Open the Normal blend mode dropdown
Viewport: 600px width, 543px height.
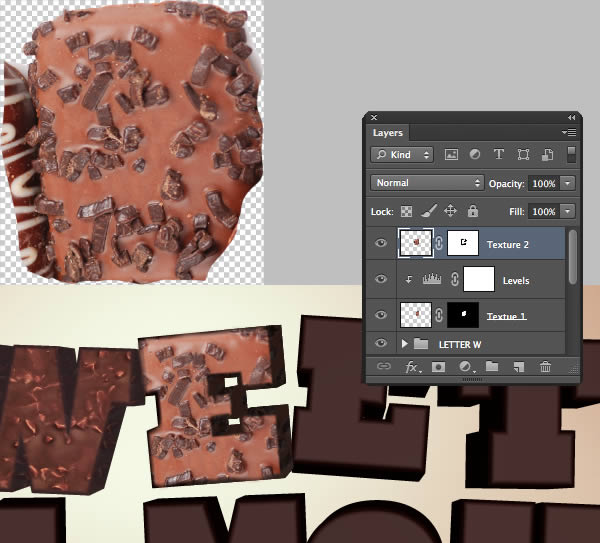[427, 183]
